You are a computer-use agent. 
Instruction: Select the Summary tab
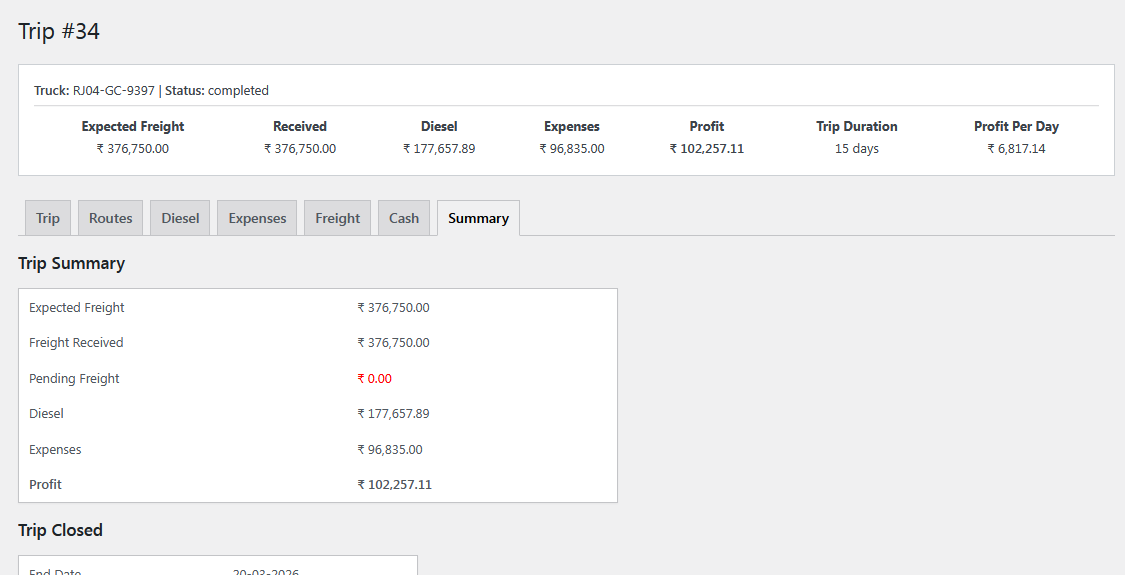click(478, 218)
